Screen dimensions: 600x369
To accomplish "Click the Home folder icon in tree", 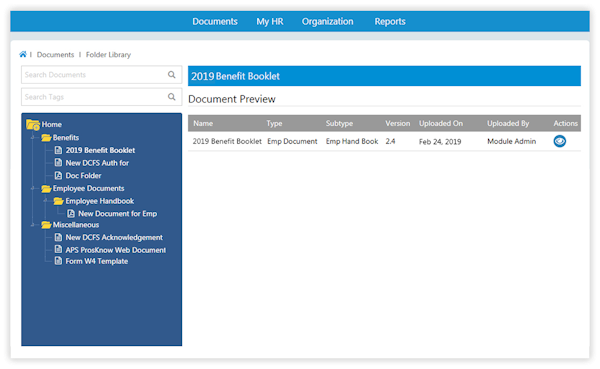I will (x=33, y=124).
